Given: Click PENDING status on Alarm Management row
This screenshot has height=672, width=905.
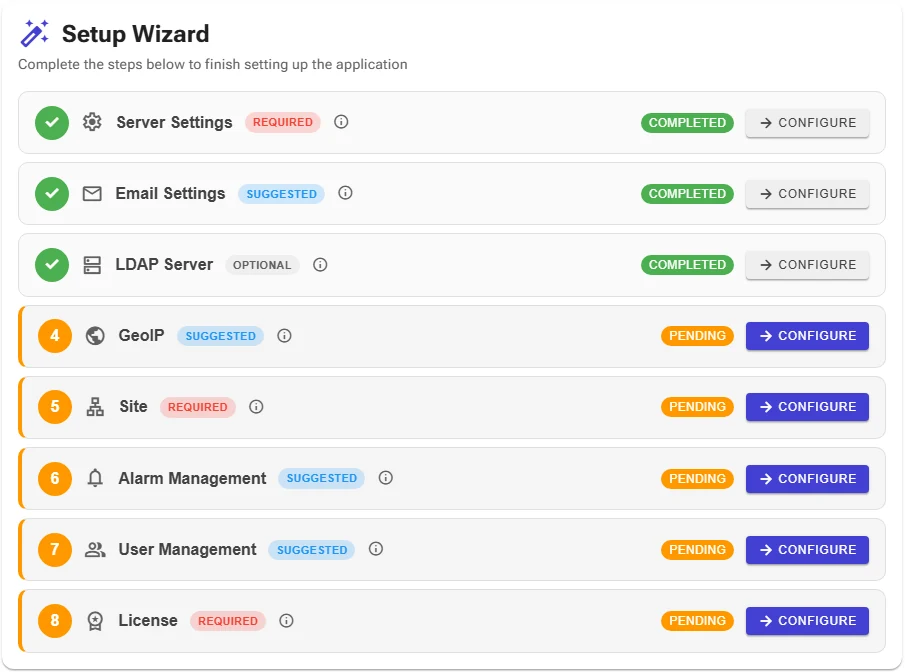Looking at the screenshot, I should (x=697, y=479).
